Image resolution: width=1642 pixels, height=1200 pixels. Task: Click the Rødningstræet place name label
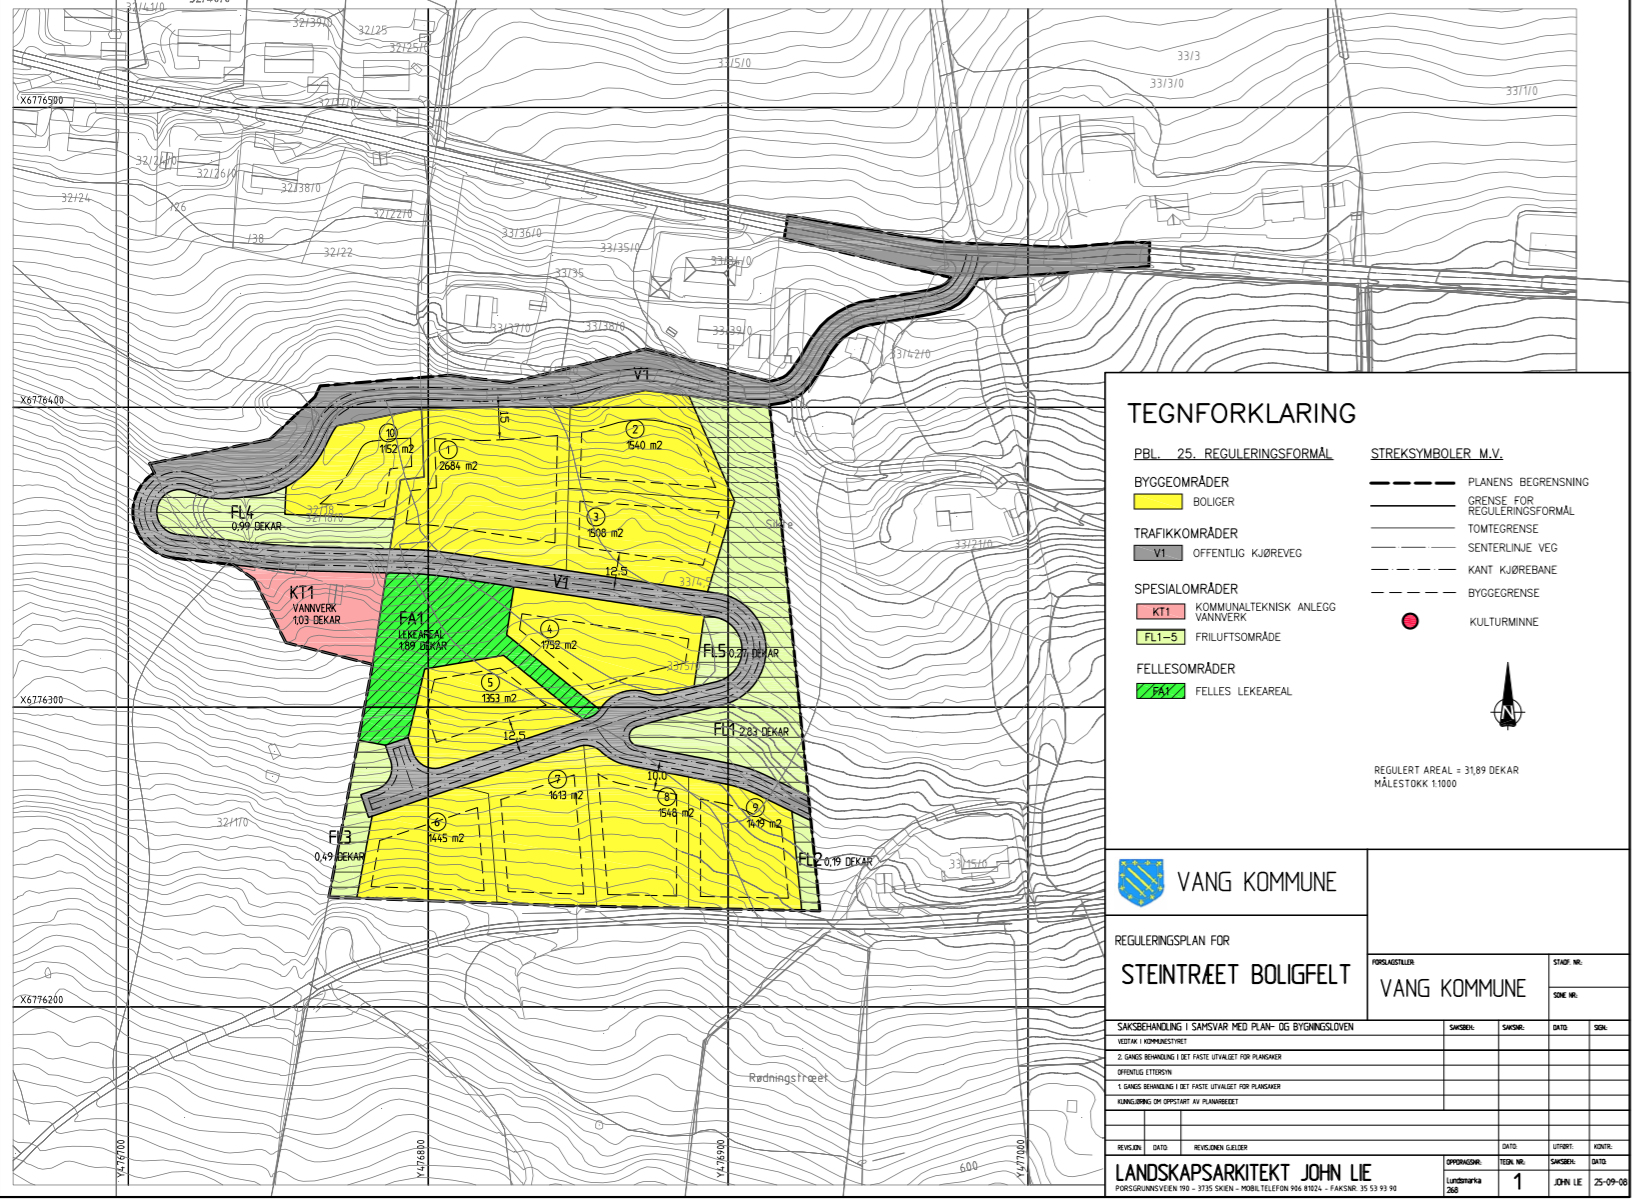click(788, 1078)
